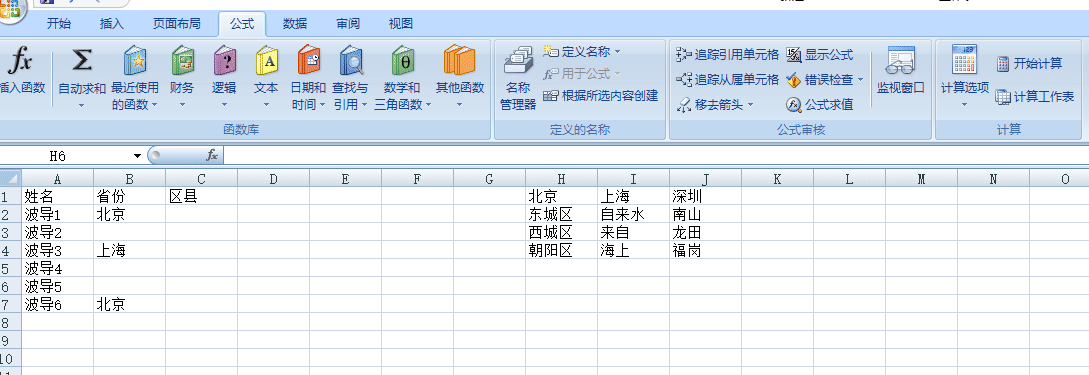Select cell A1 containing 姓名
This screenshot has width=1089, height=375.
coord(58,197)
